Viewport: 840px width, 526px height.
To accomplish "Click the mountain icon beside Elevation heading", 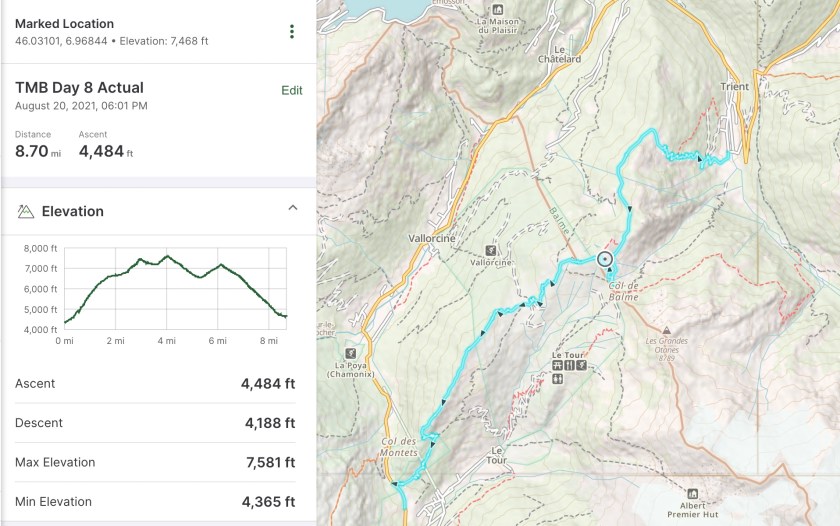I will (26, 212).
